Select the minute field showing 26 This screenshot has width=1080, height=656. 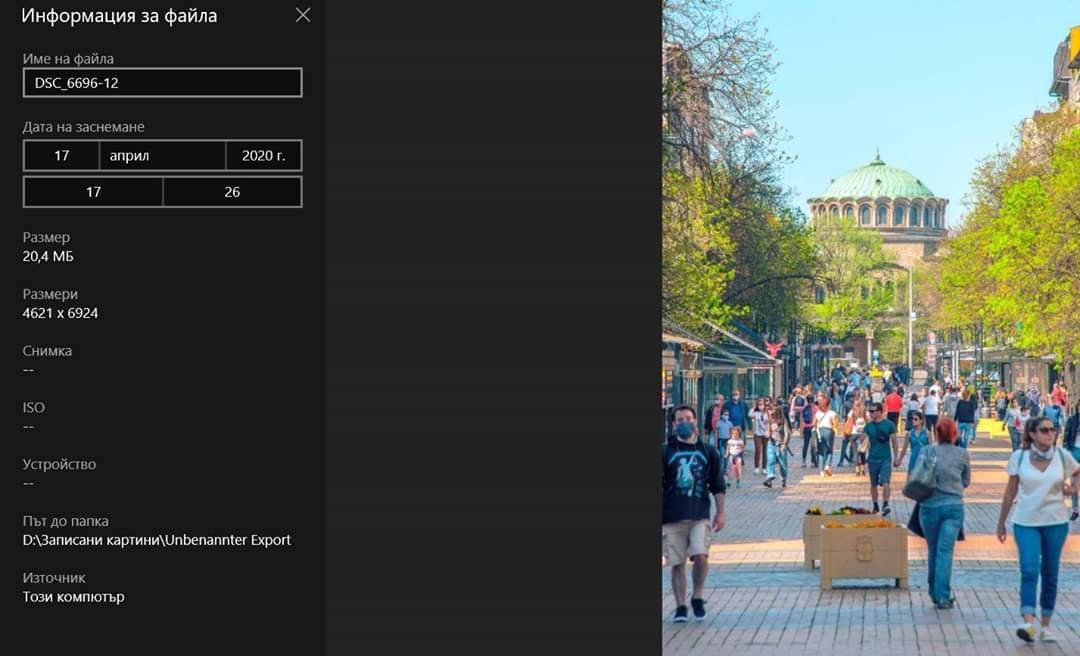[x=232, y=192]
